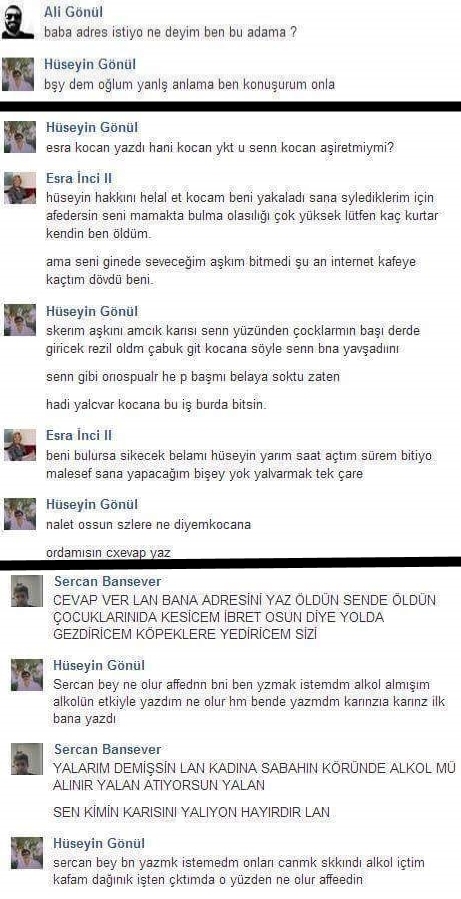Open Hüseyin Gönül name above 'Sercan bey ne olur affednn'
The width and height of the screenshot is (461, 899).
click(x=99, y=666)
